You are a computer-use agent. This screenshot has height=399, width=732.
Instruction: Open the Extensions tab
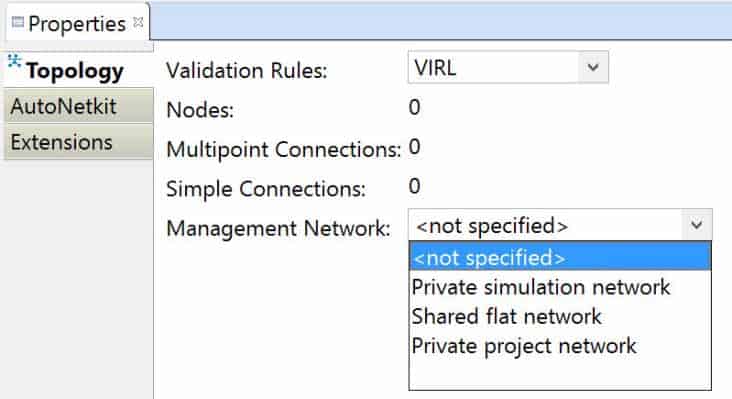pos(78,142)
